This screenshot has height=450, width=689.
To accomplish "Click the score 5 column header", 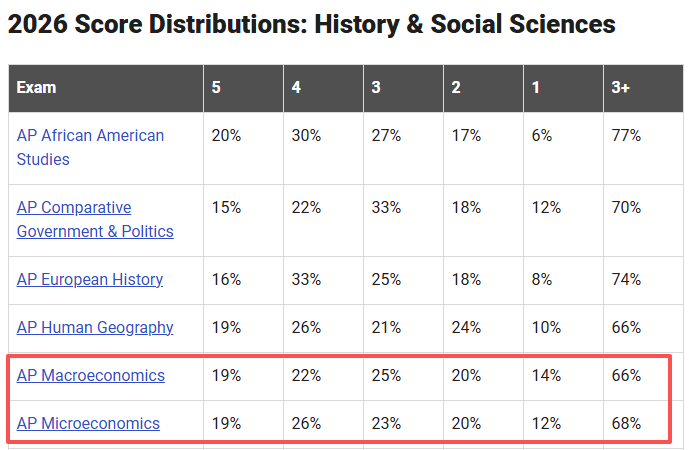I will 243,88.
